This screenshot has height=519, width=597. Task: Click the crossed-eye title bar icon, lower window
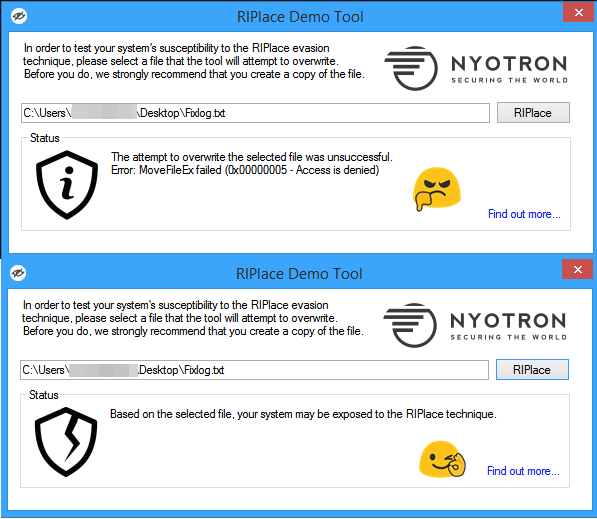click(18, 273)
